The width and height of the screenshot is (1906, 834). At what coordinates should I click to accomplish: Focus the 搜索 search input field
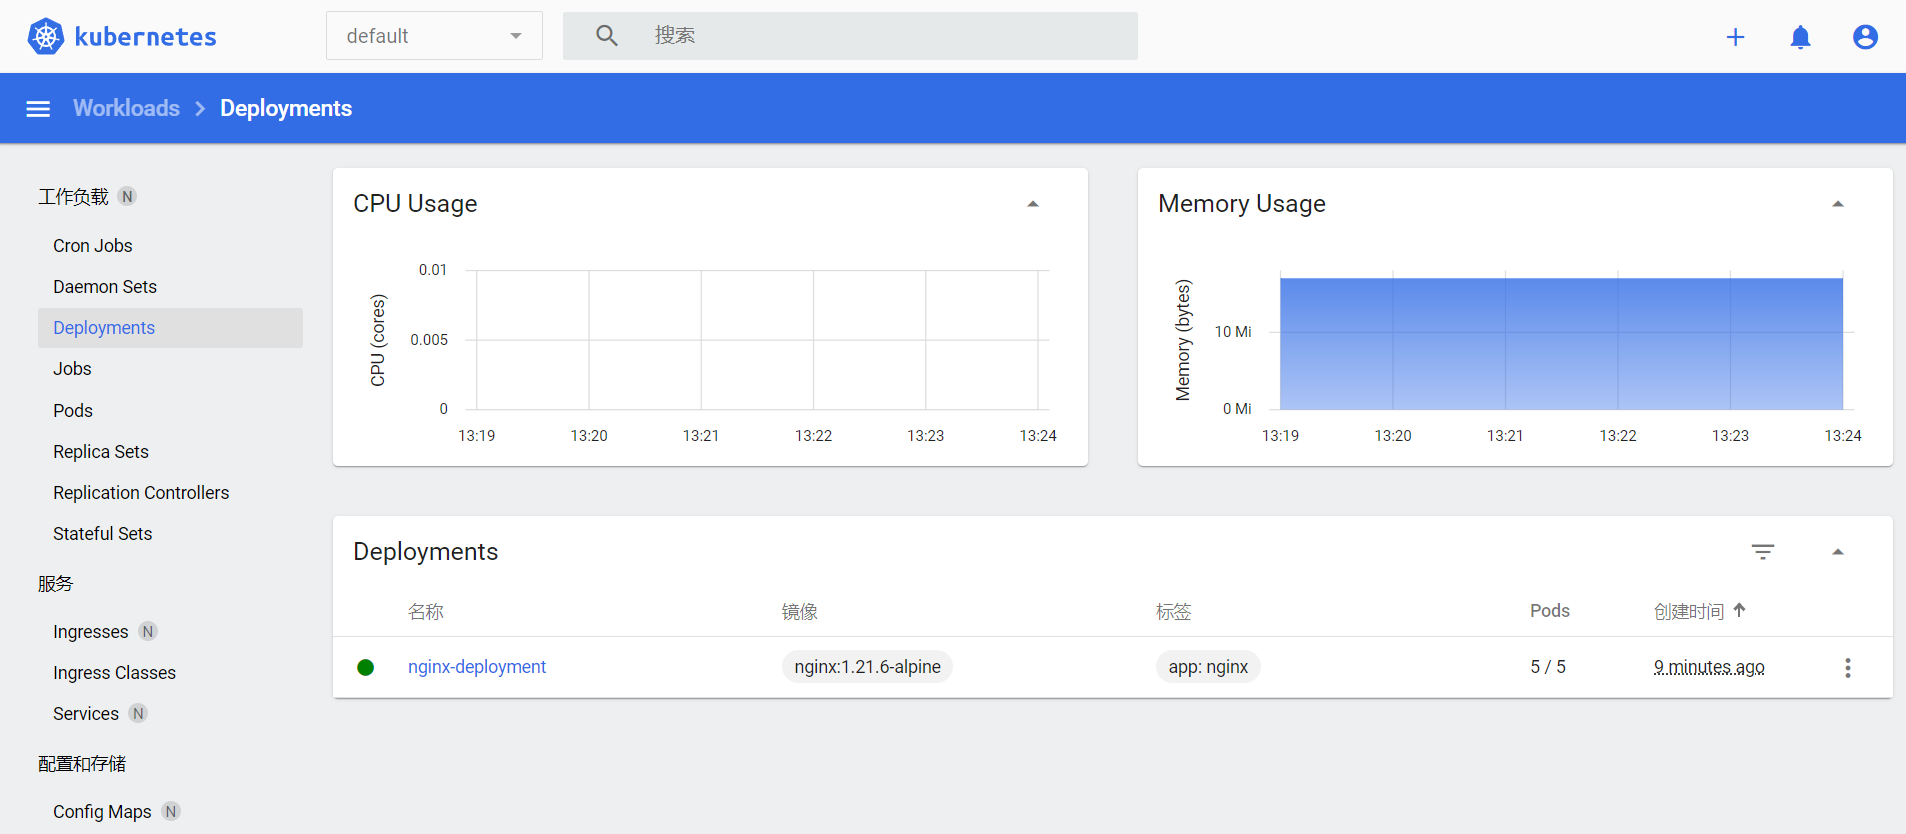click(850, 36)
